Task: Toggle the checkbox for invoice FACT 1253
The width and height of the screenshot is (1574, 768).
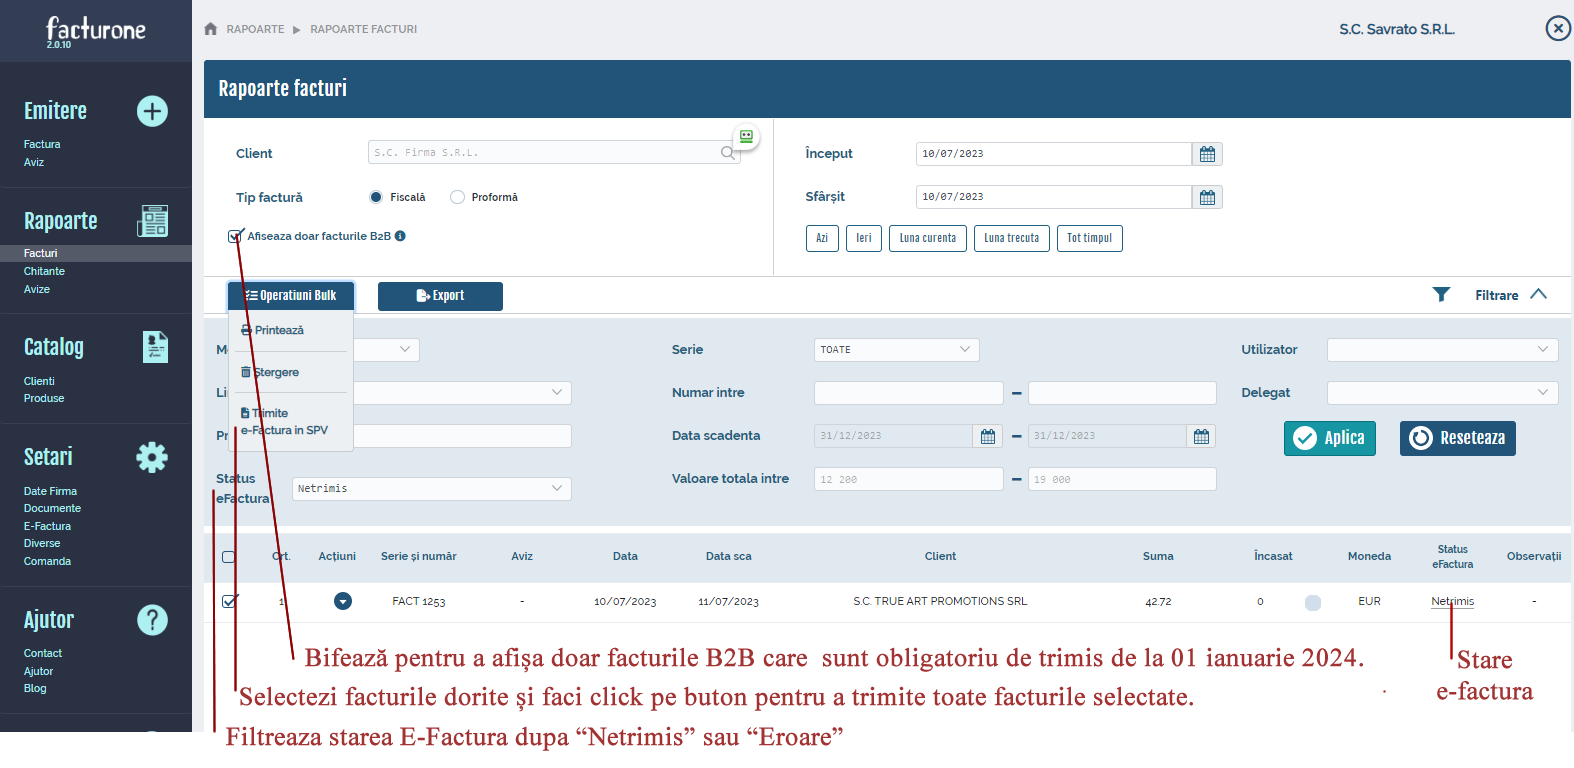Action: coord(229,601)
